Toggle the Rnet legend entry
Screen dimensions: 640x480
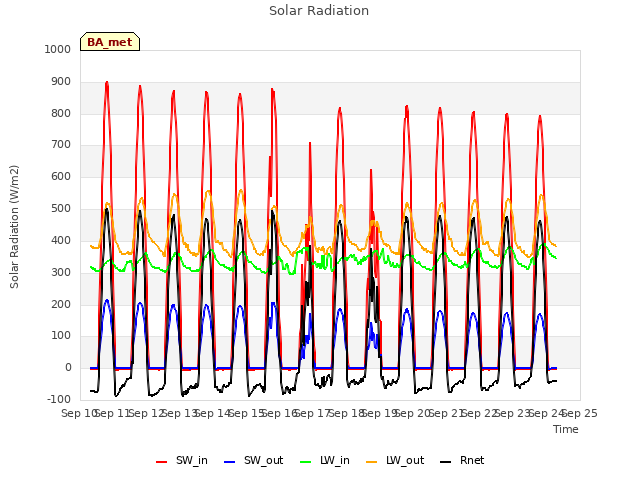tap(462, 460)
